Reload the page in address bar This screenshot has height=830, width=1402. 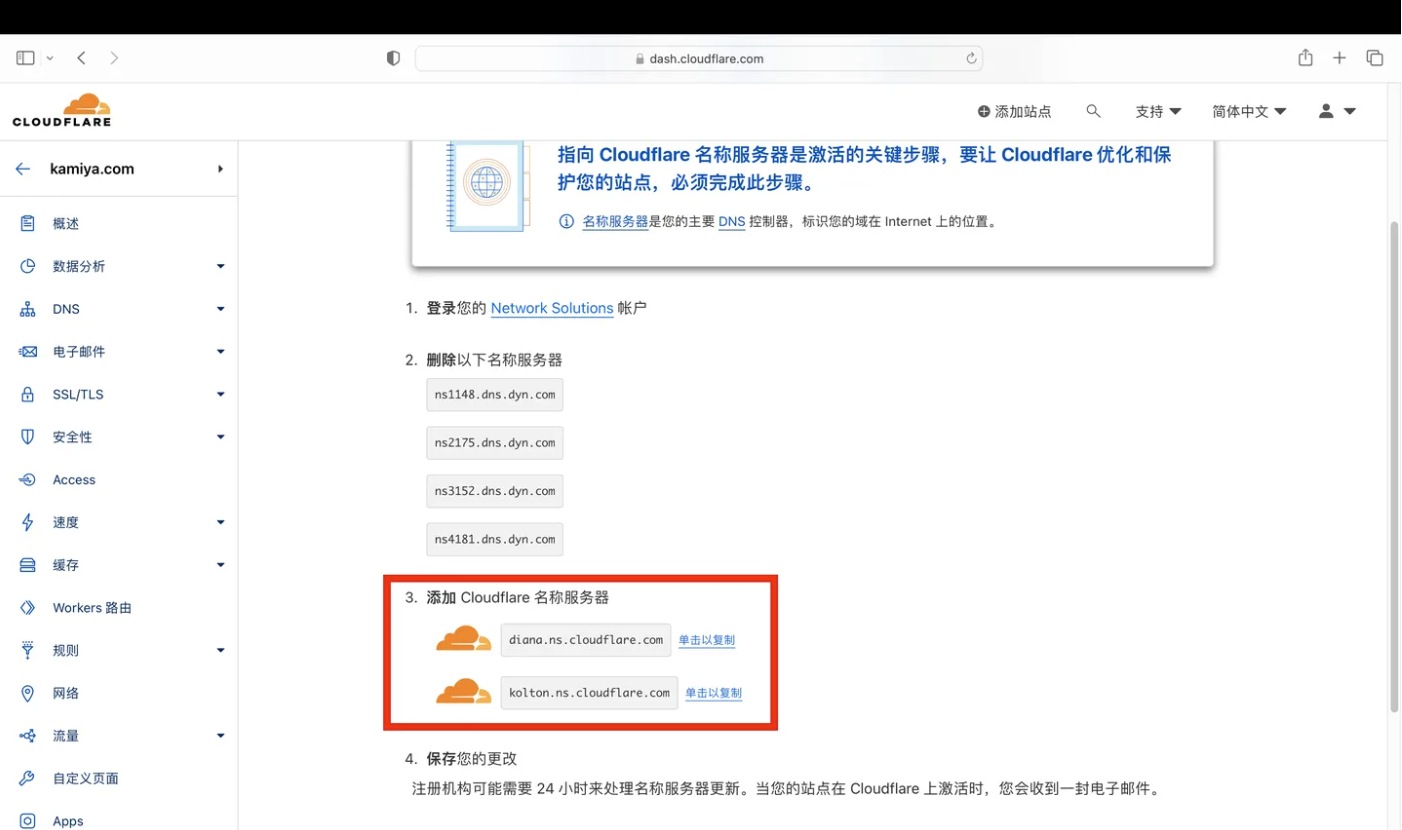click(x=970, y=58)
